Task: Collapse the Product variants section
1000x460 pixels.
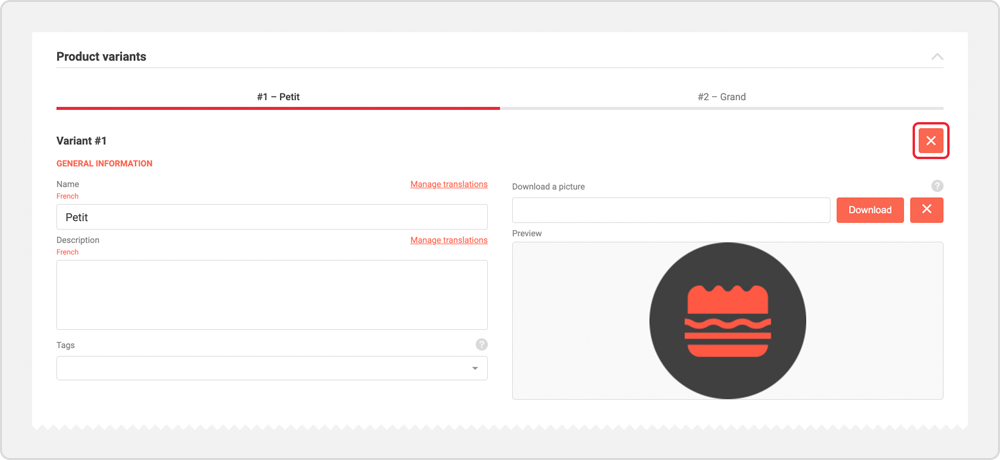Action: pos(937,57)
